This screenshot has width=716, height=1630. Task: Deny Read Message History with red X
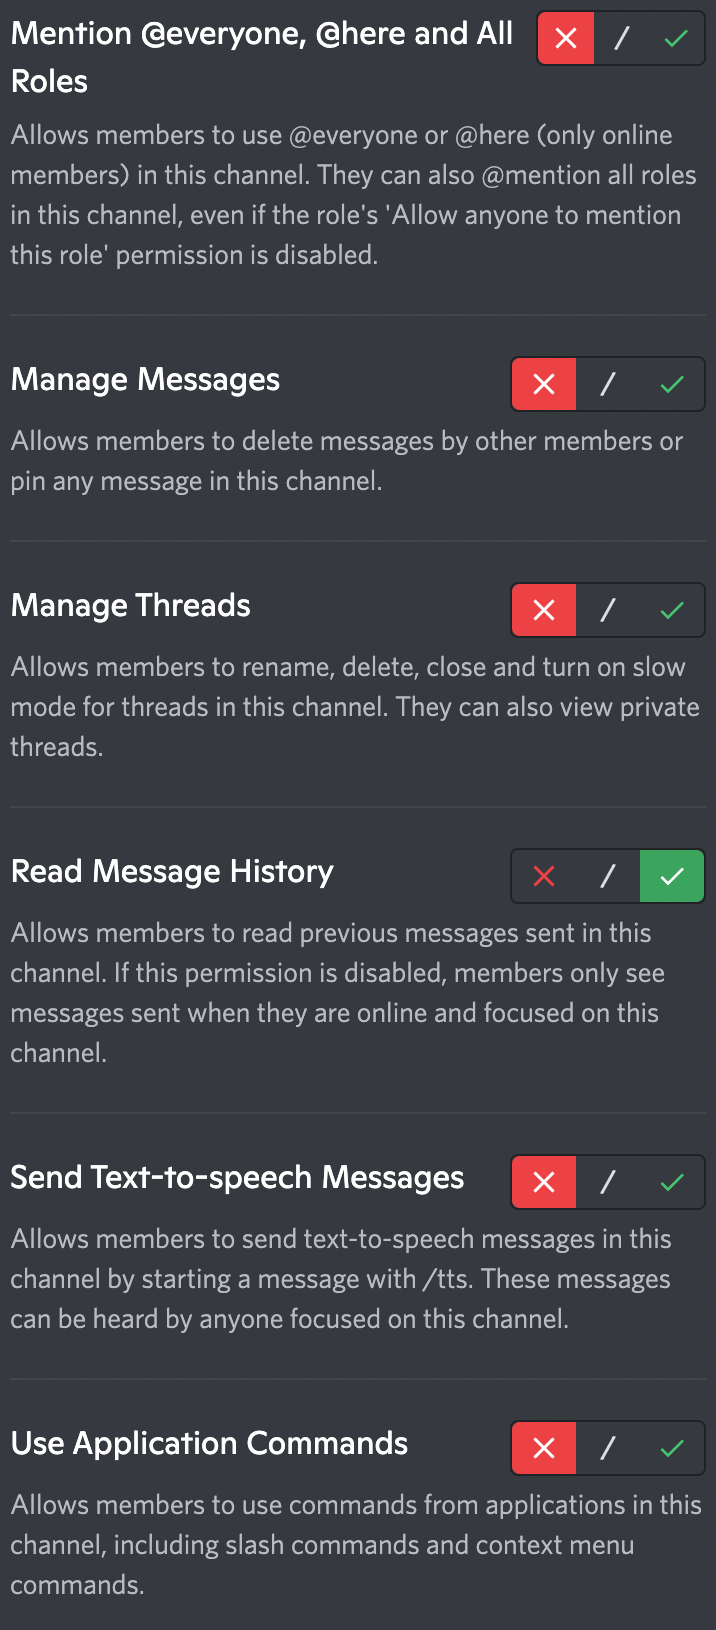pyautogui.click(x=544, y=876)
